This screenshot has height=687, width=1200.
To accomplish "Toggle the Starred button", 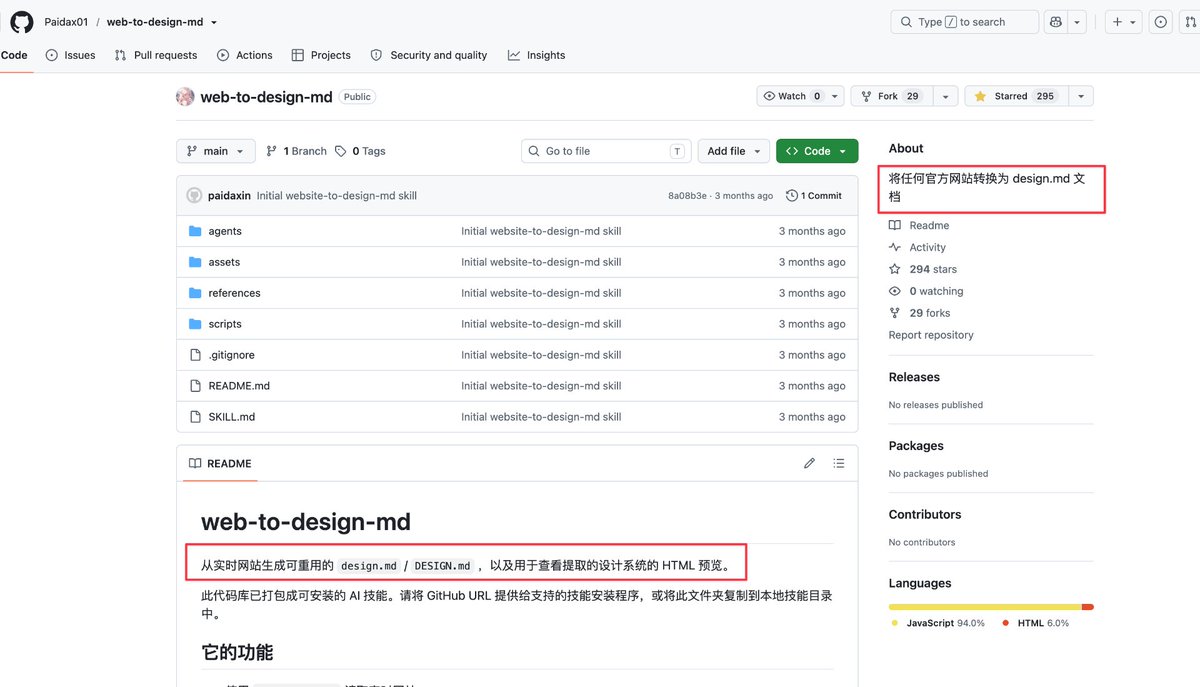I will 1014,96.
